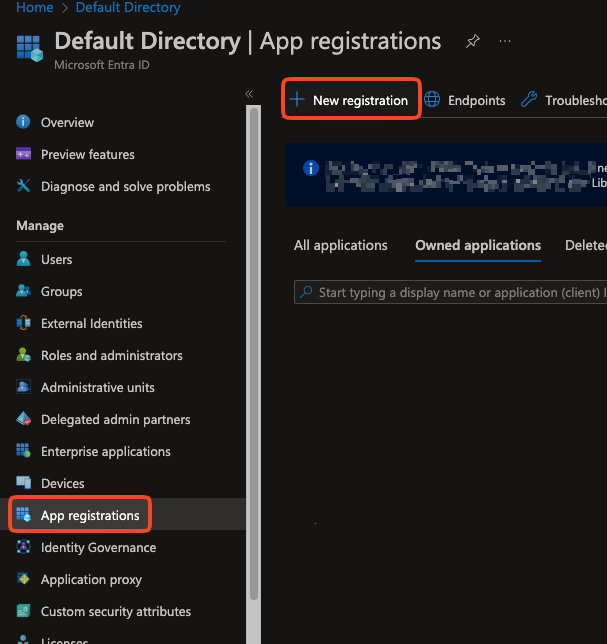Go to Users in Manage section
607x644 pixels.
(57, 260)
